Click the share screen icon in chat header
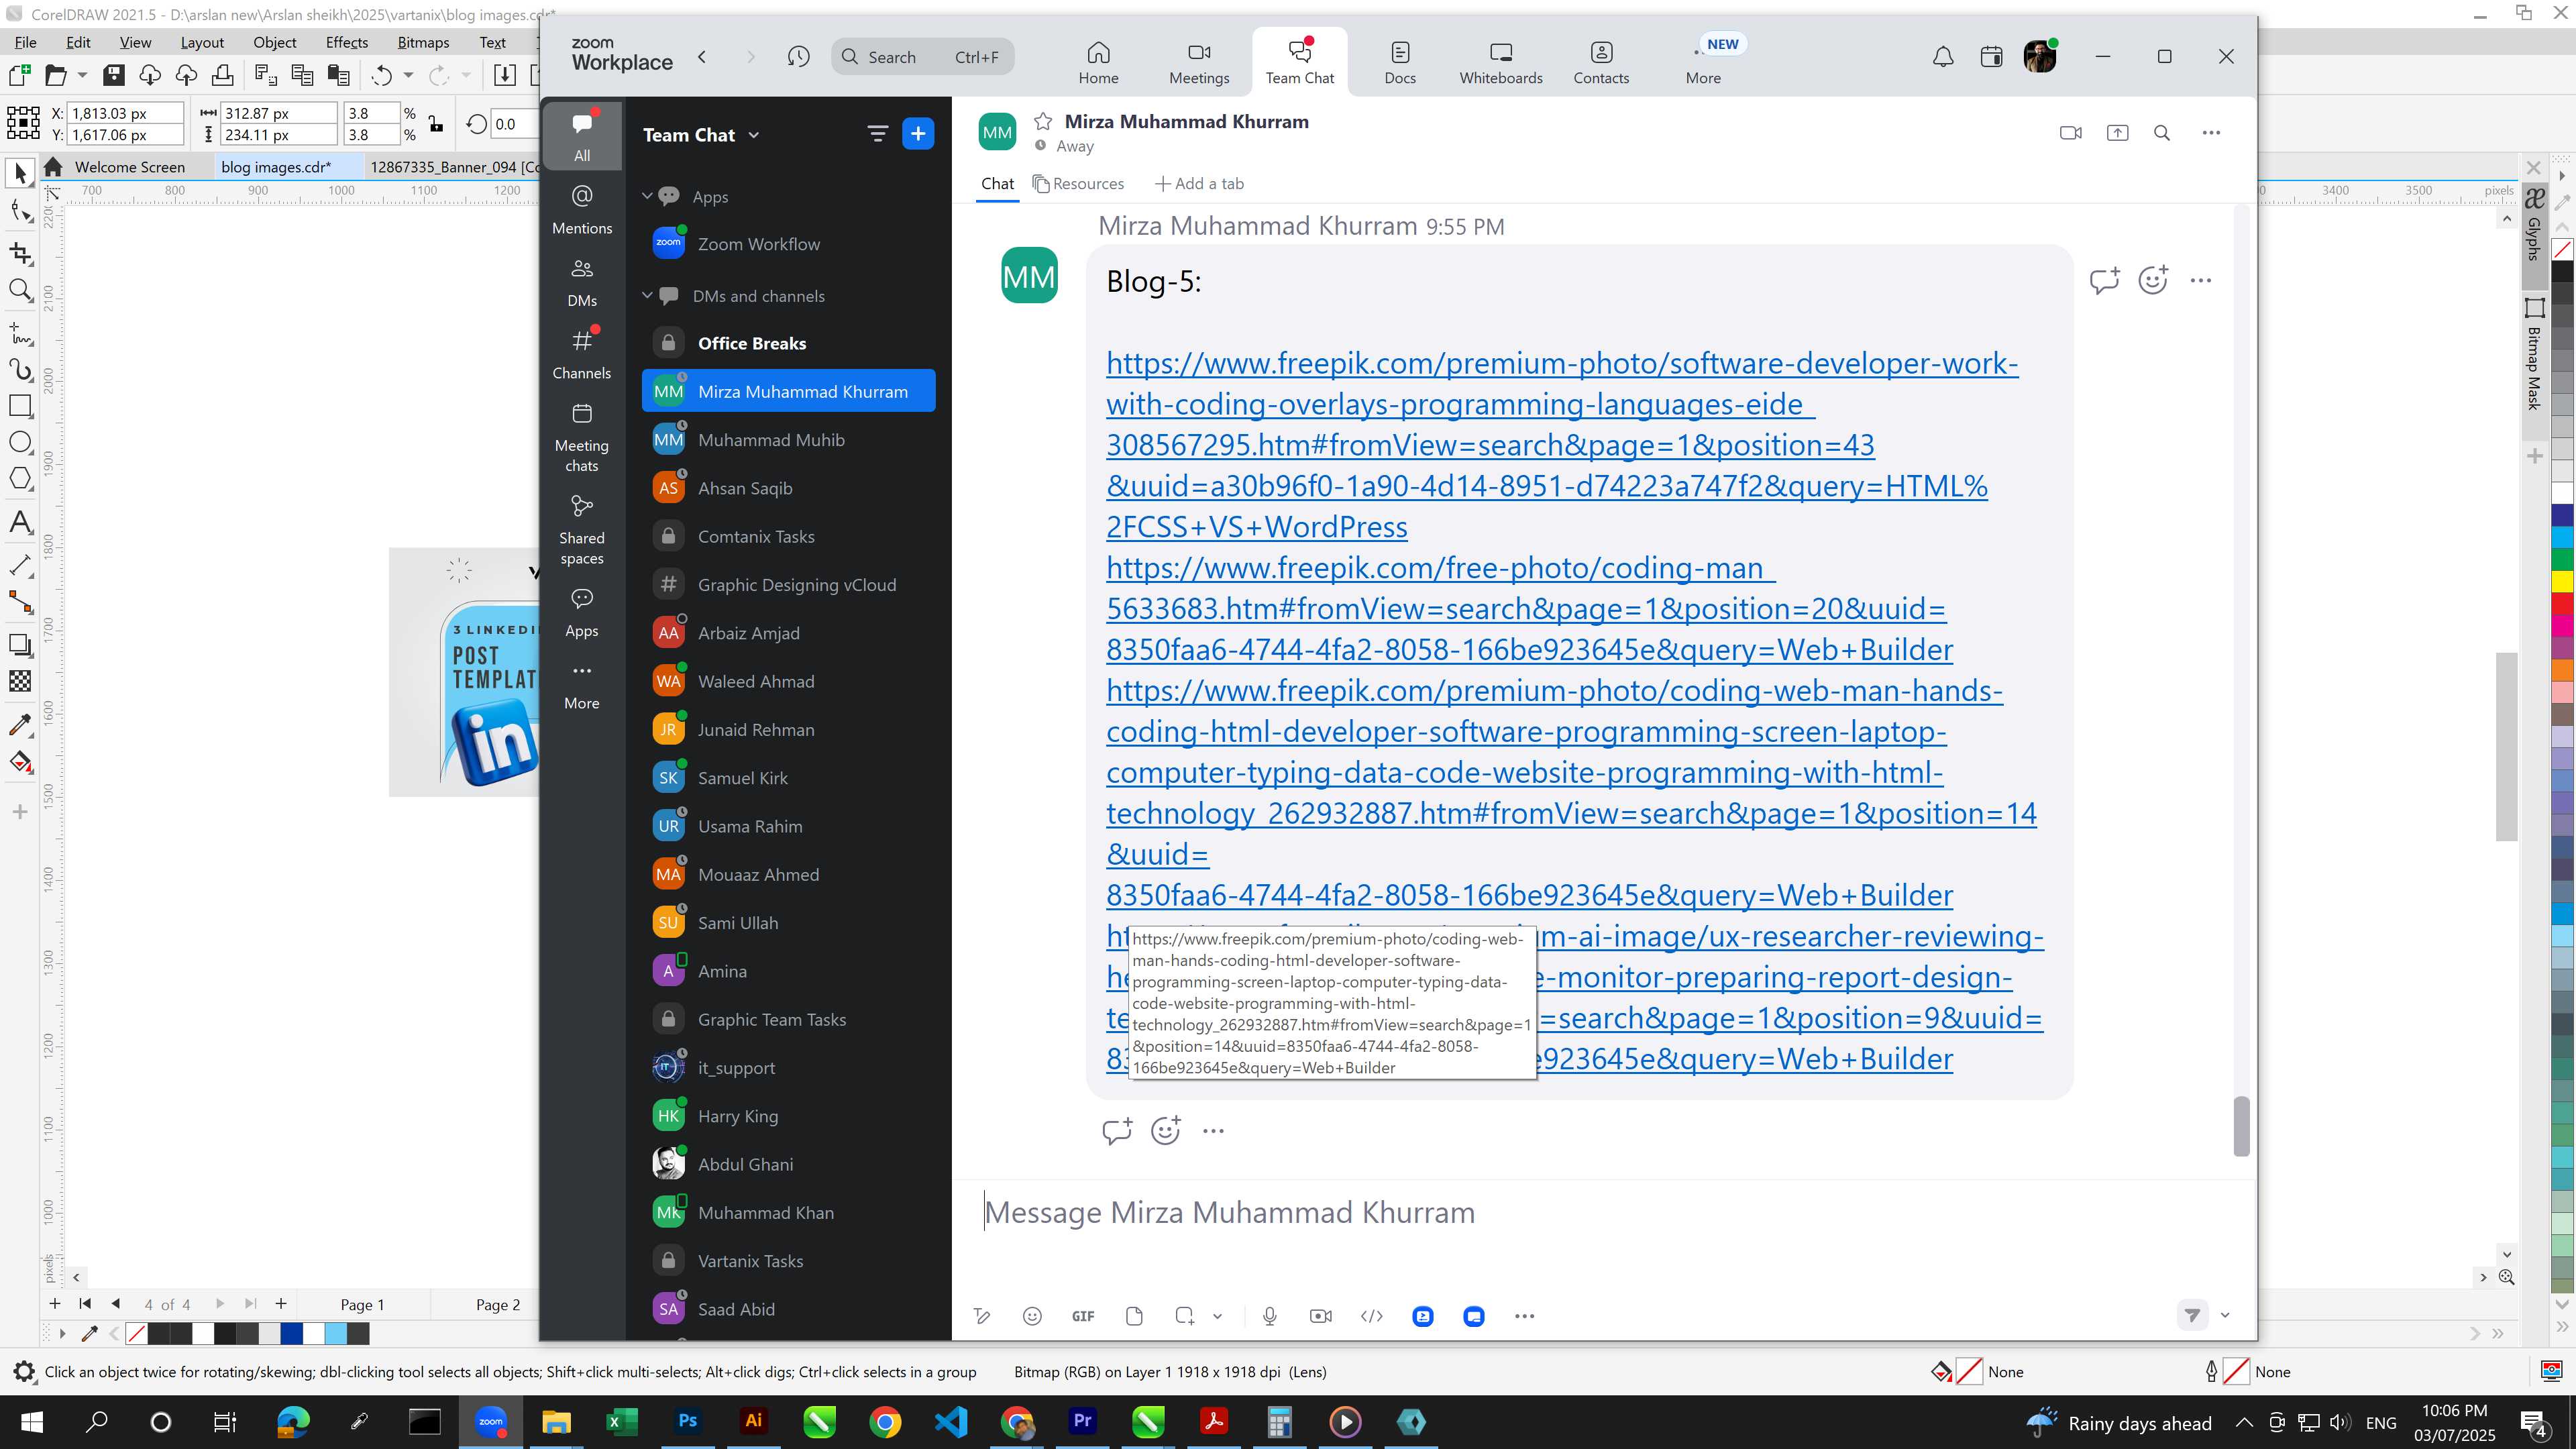2576x1449 pixels. pos(2117,133)
